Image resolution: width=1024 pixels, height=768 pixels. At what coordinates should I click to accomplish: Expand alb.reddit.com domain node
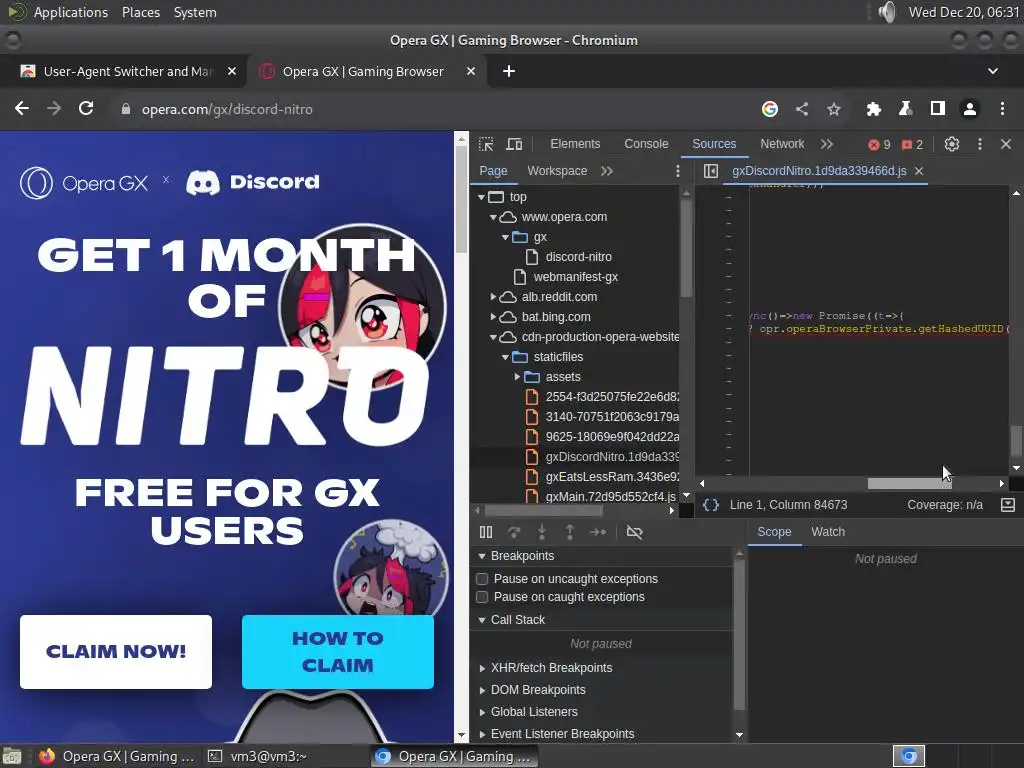tap(494, 297)
